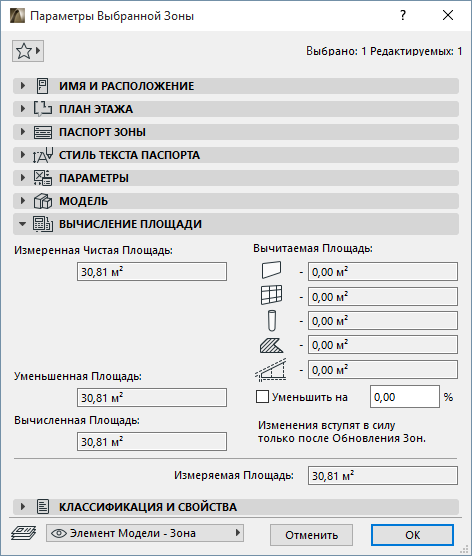Click the ArchiCAD icon in the title bar
The height and width of the screenshot is (556, 472).
pyautogui.click(x=17, y=16)
